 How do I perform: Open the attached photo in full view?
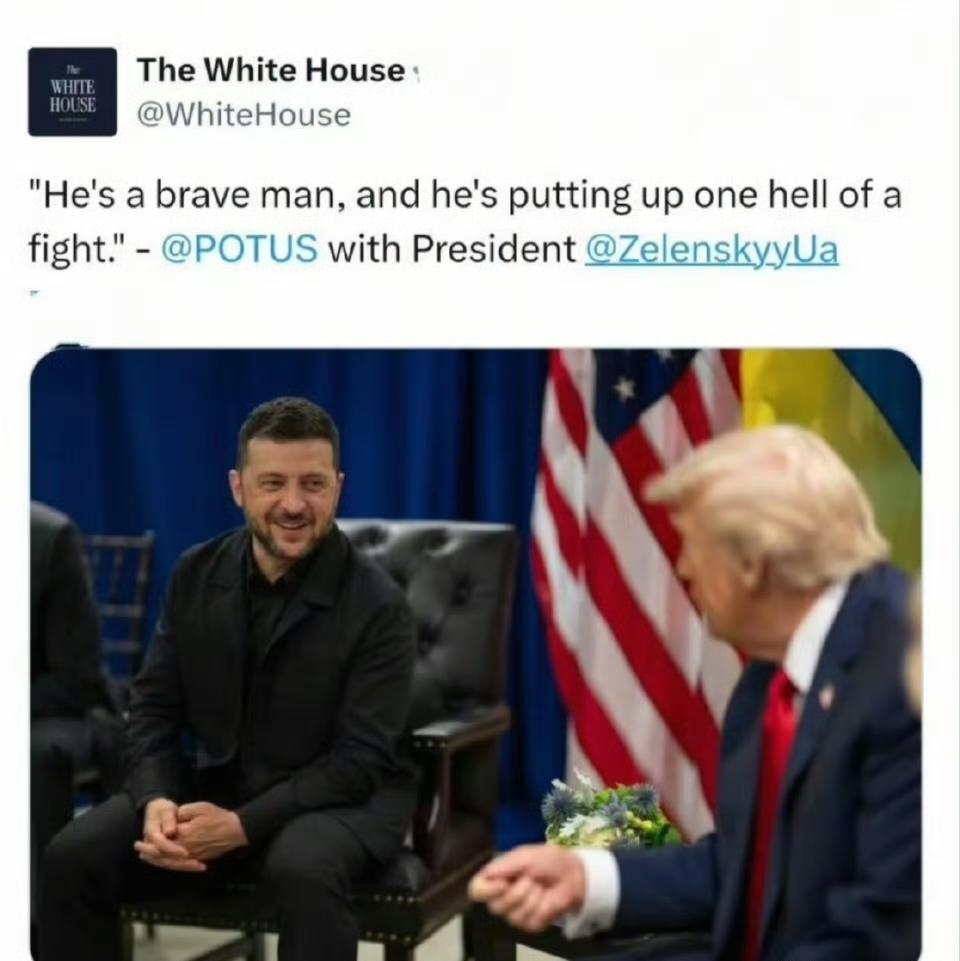pos(476,654)
